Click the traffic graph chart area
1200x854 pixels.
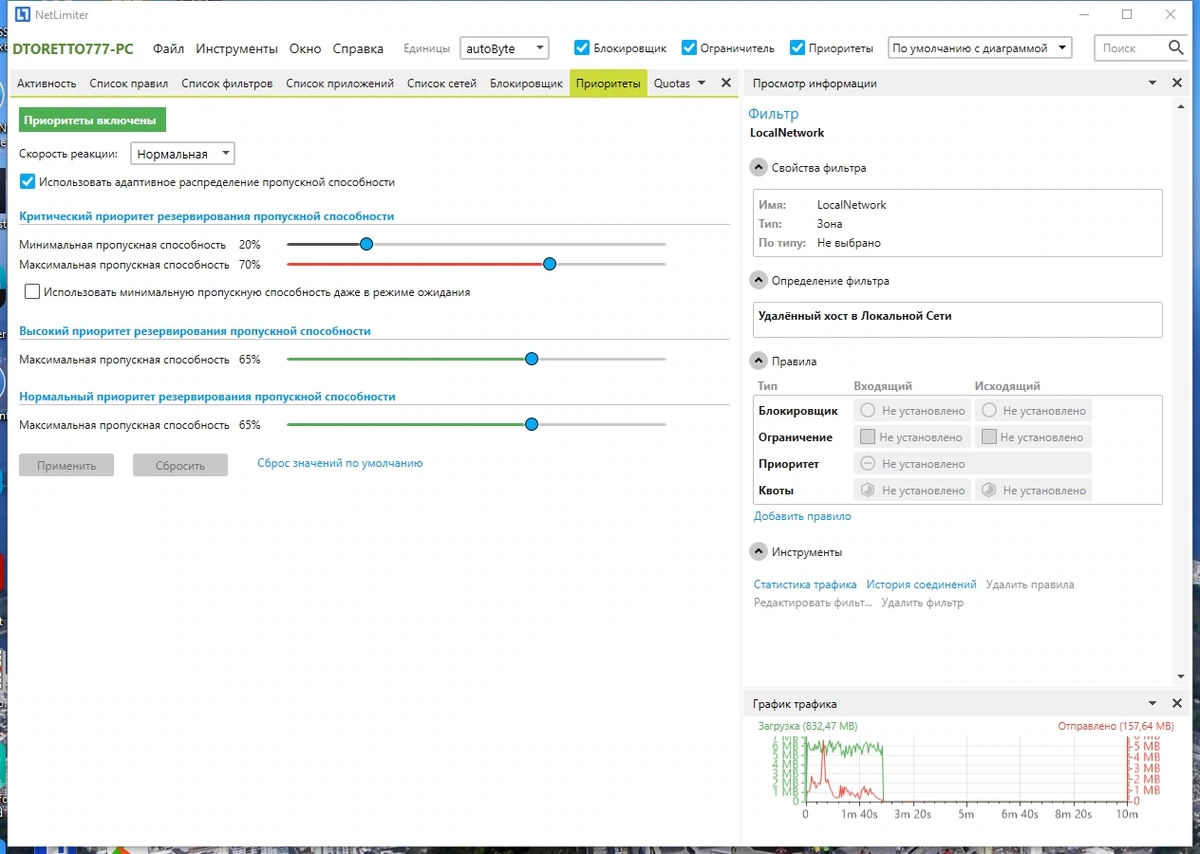click(966, 770)
